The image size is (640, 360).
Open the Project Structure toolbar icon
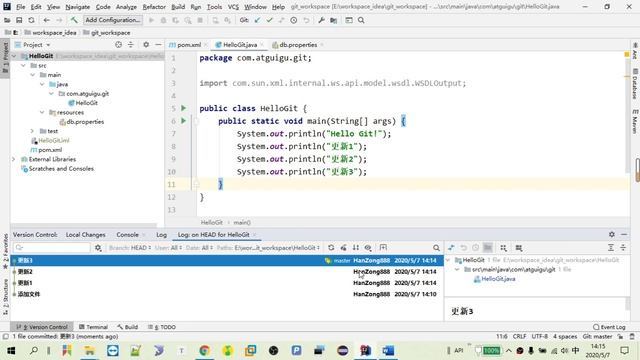(333, 20)
